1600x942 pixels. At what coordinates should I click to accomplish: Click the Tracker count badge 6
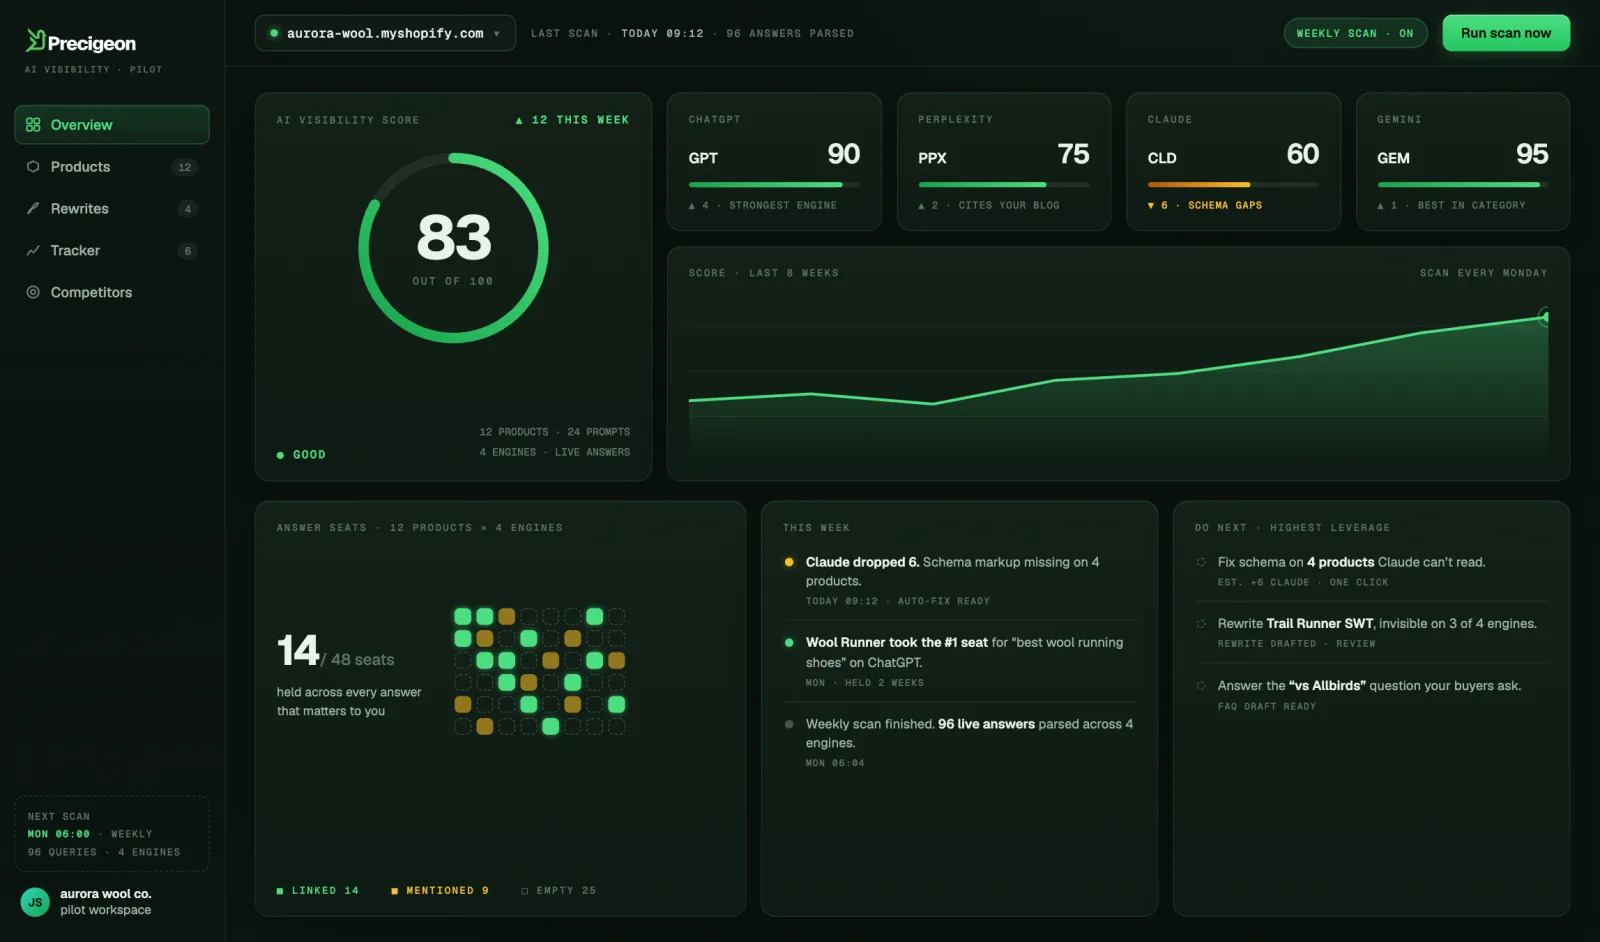[187, 251]
